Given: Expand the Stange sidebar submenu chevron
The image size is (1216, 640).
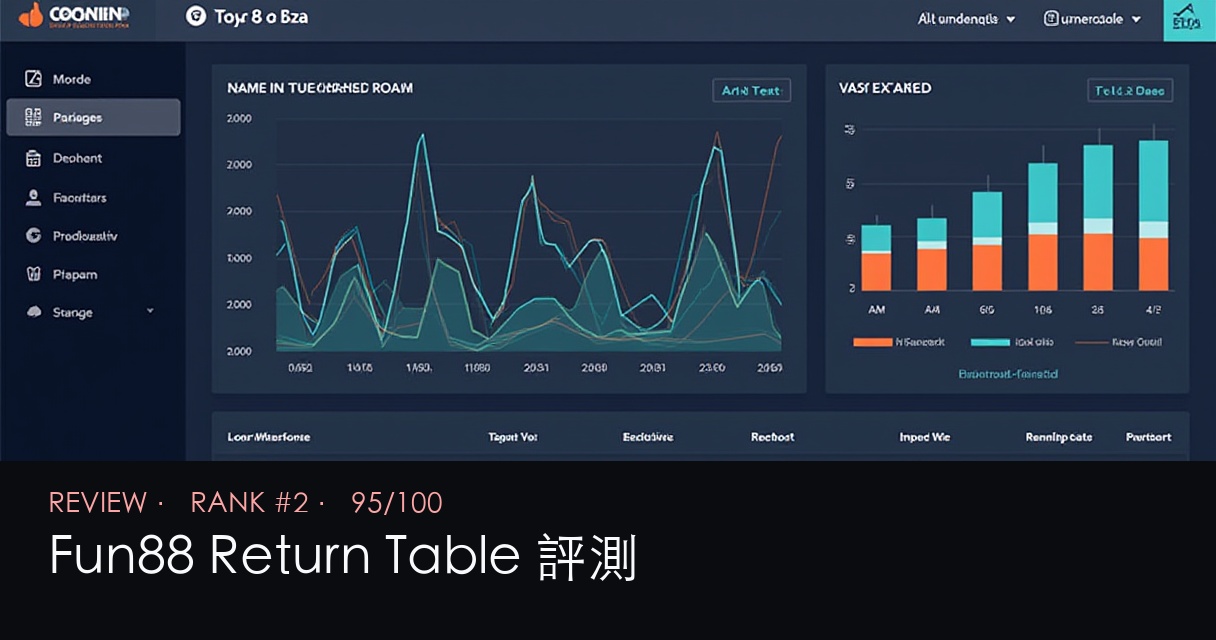Looking at the screenshot, I should (149, 311).
